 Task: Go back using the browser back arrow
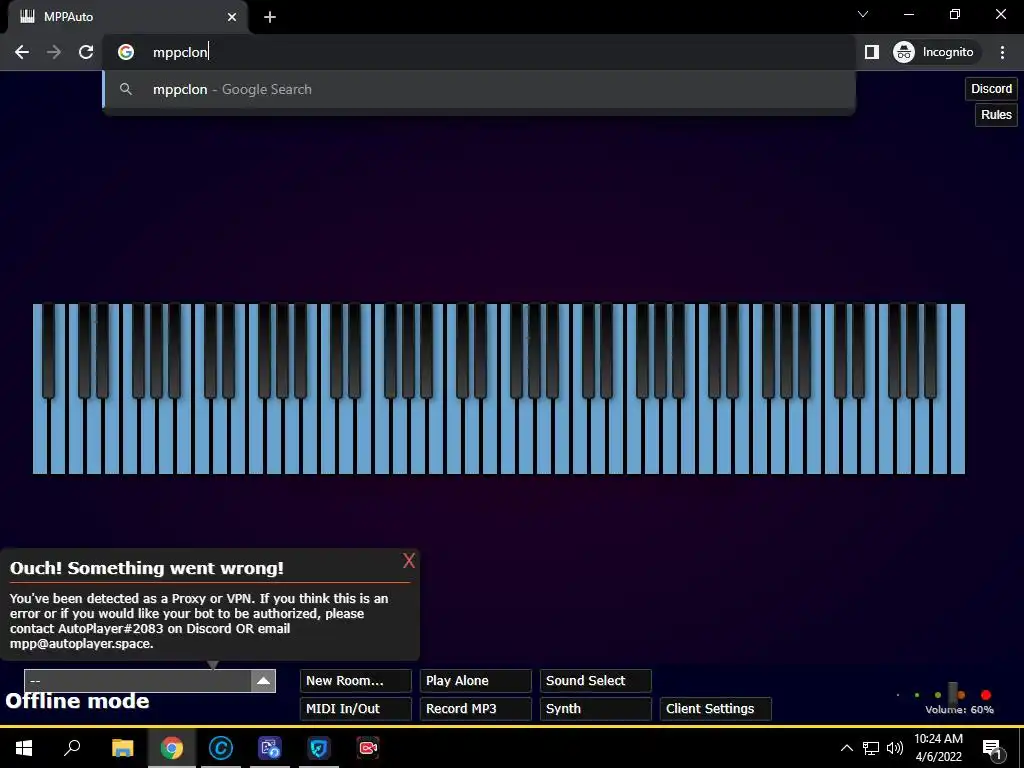coord(22,52)
